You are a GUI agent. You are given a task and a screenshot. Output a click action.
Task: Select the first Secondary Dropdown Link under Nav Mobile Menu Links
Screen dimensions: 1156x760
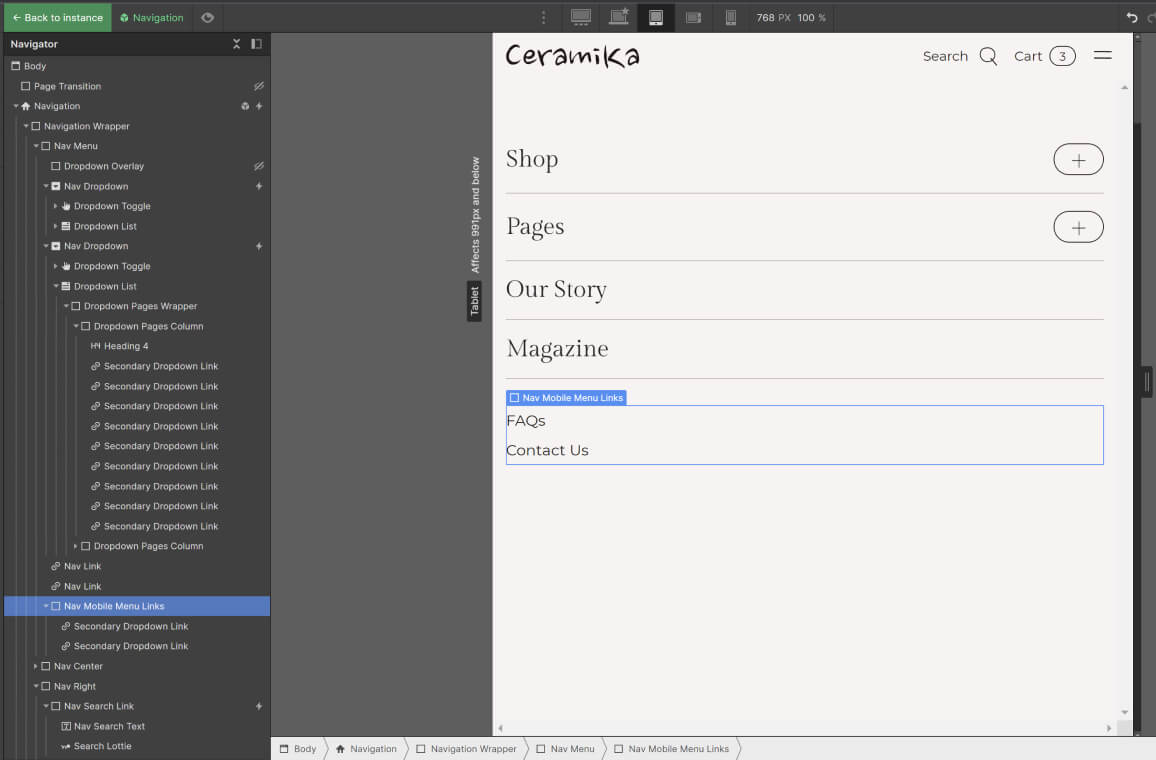(125, 627)
